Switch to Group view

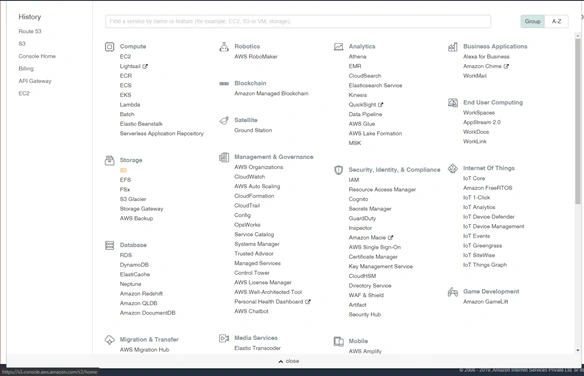point(533,22)
